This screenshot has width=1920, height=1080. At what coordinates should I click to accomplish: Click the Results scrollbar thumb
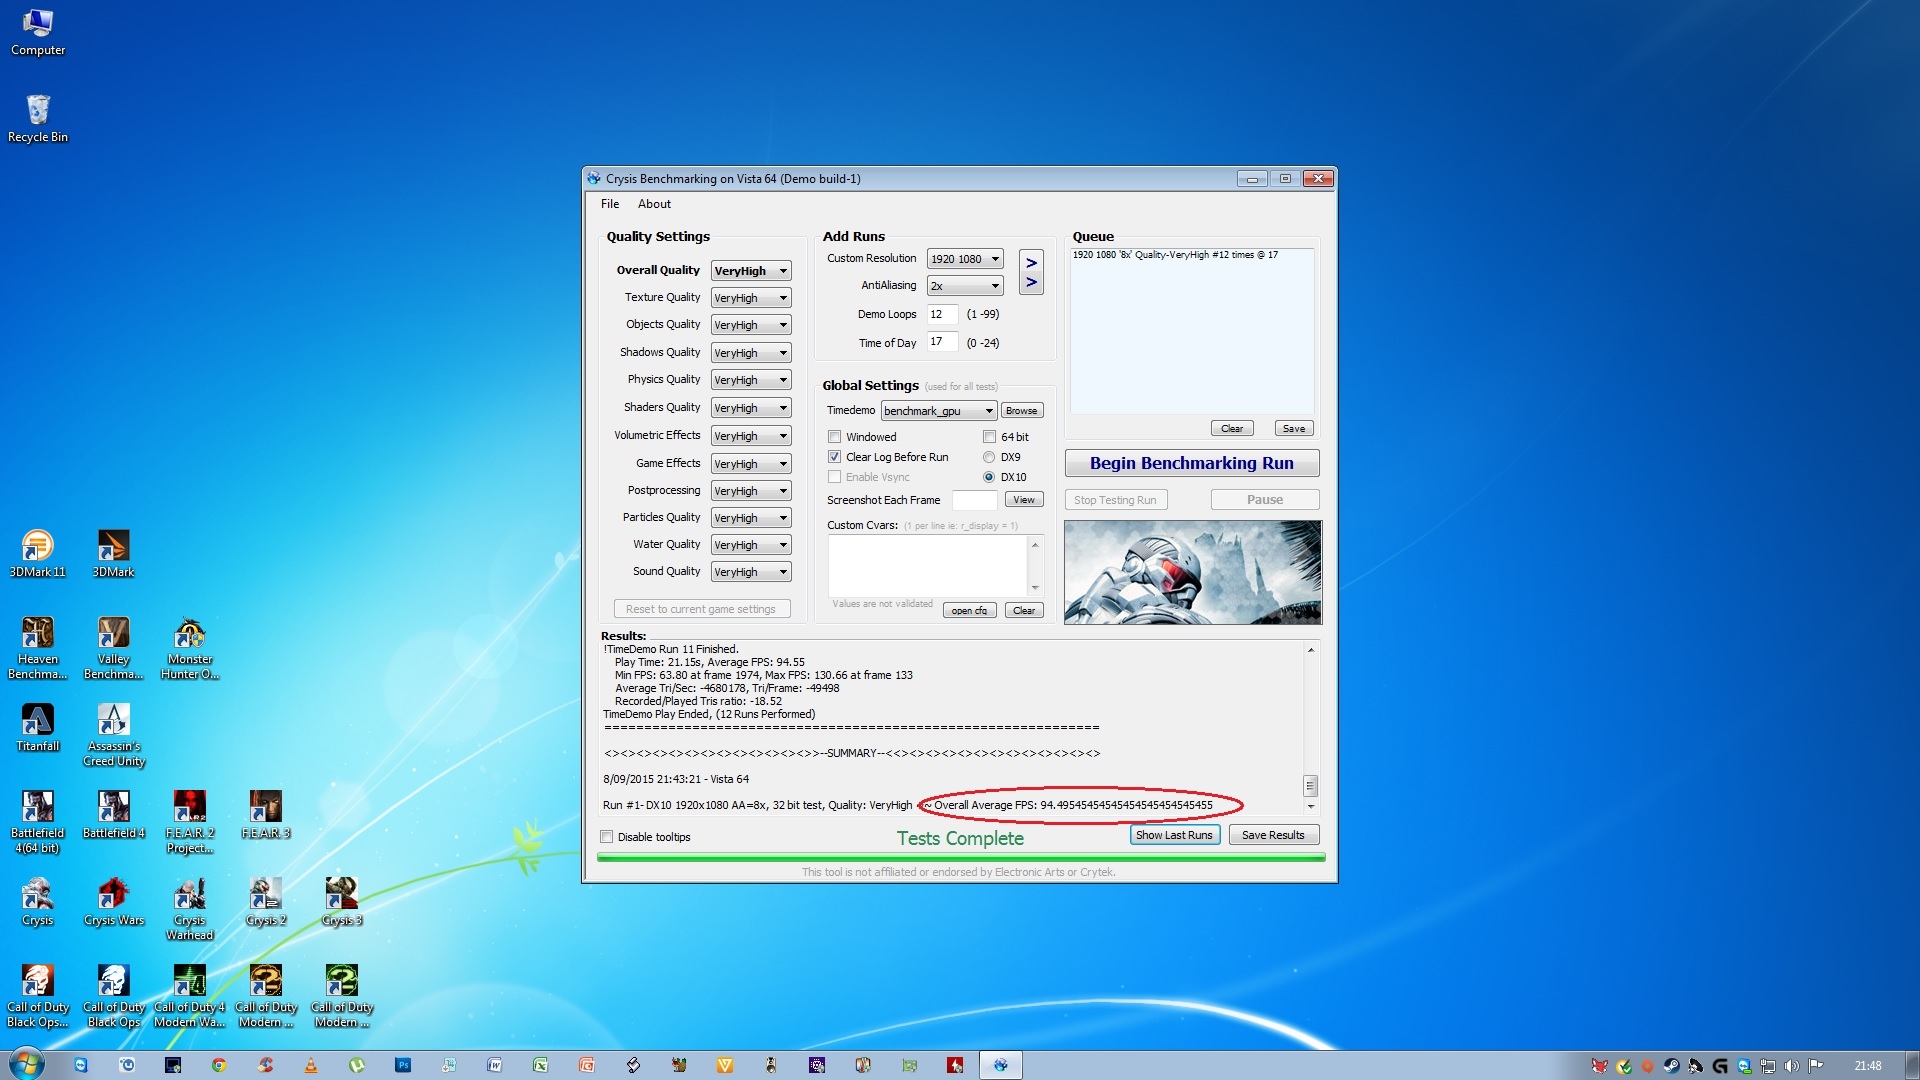click(1310, 785)
